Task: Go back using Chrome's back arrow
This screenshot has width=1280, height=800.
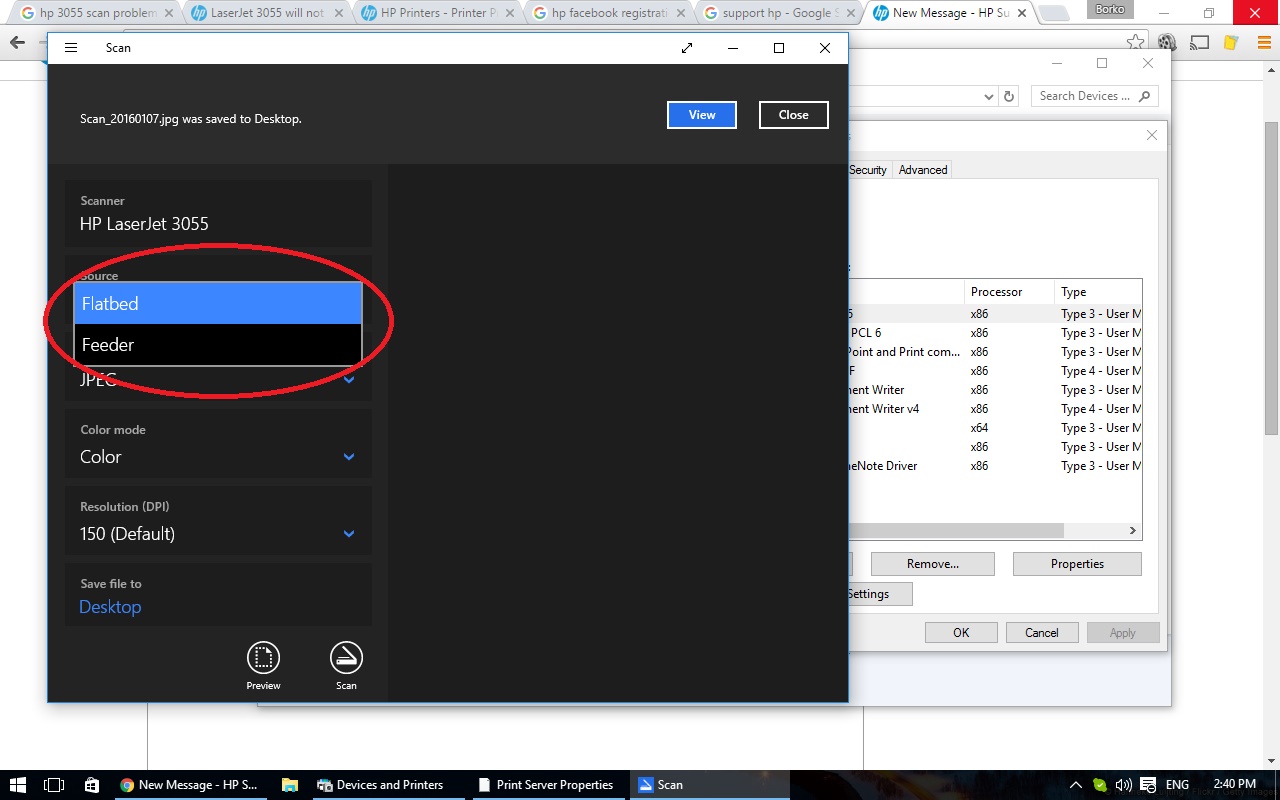Action: pyautogui.click(x=17, y=43)
